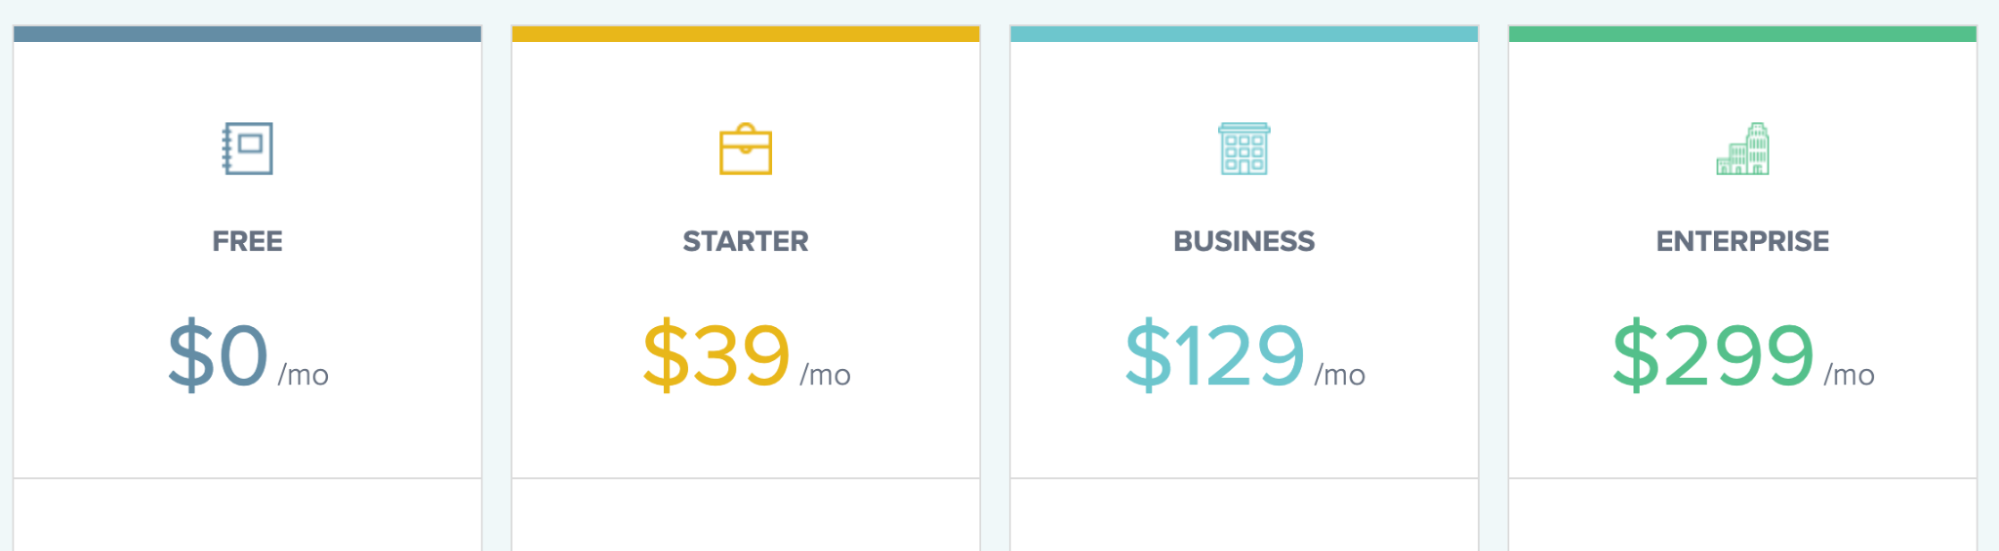The width and height of the screenshot is (1999, 551).
Task: Click the $129 price text
Action: pyautogui.click(x=1215, y=355)
